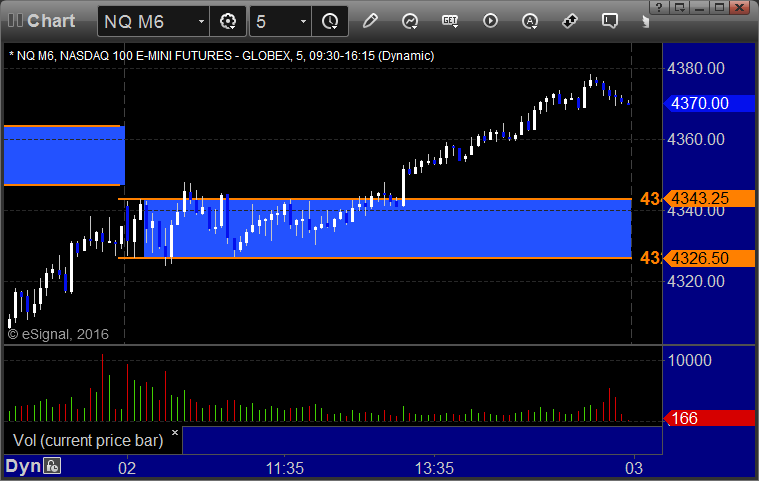Toggle the Dyn lock icon

52,466
